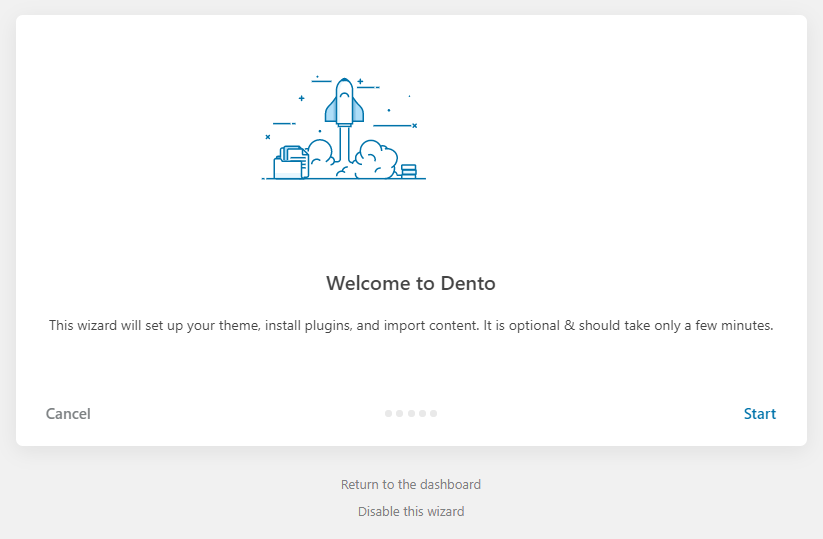Viewport: 823px width, 539px height.
Task: Click the rocket ship illustration
Action: [344, 101]
